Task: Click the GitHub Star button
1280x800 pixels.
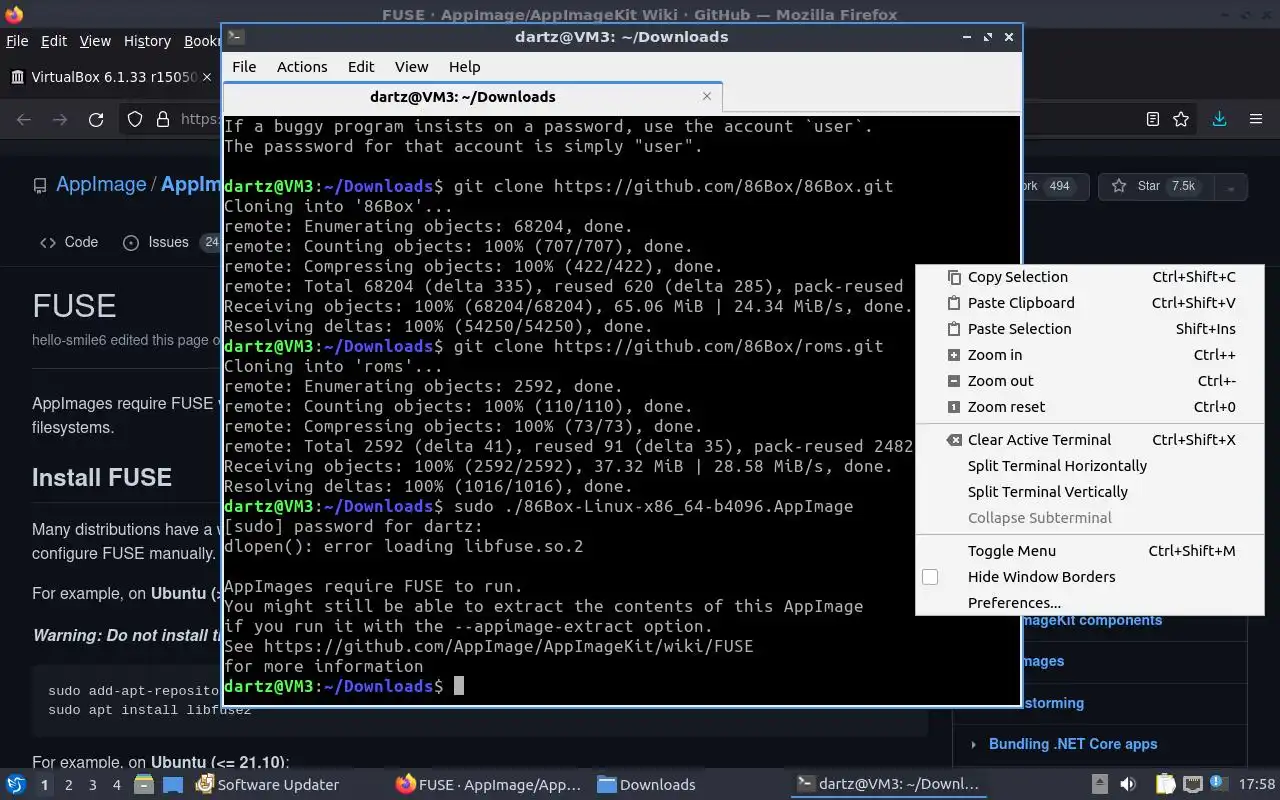Action: click(1155, 186)
